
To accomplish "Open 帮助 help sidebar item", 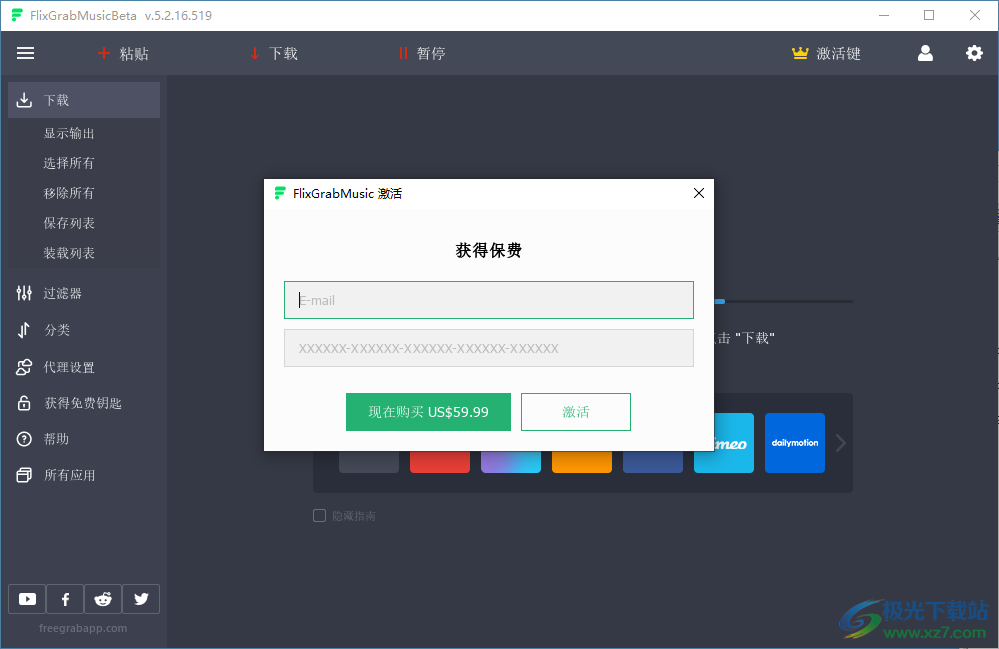I will tap(43, 439).
